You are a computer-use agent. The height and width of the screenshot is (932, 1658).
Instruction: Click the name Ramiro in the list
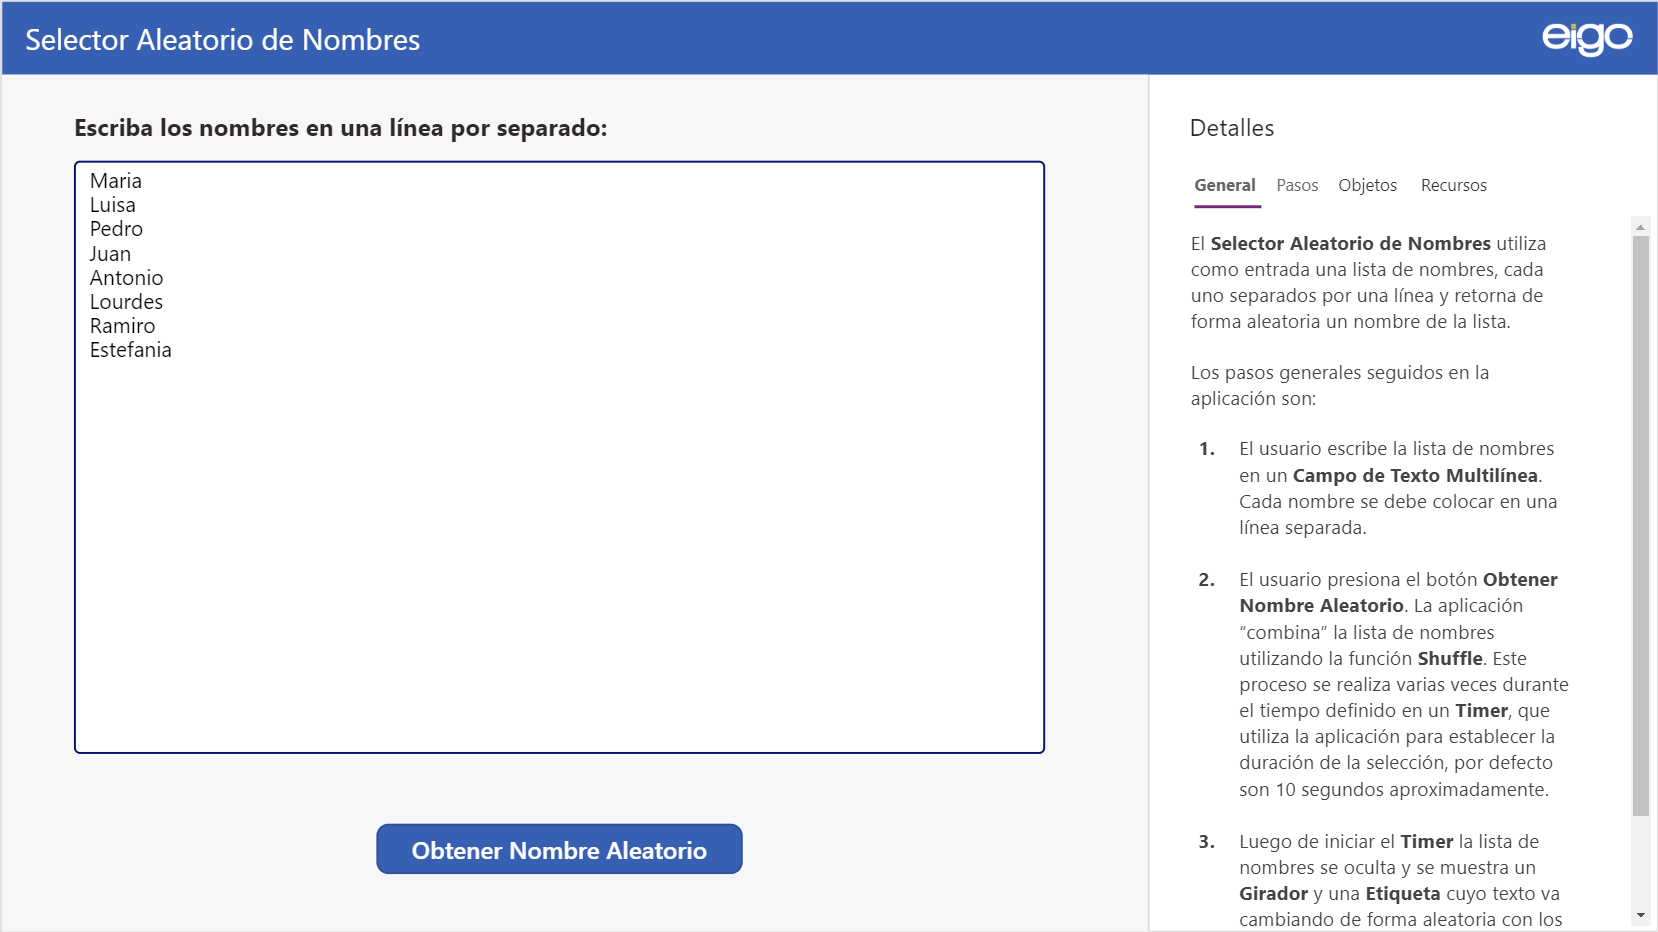click(x=122, y=326)
